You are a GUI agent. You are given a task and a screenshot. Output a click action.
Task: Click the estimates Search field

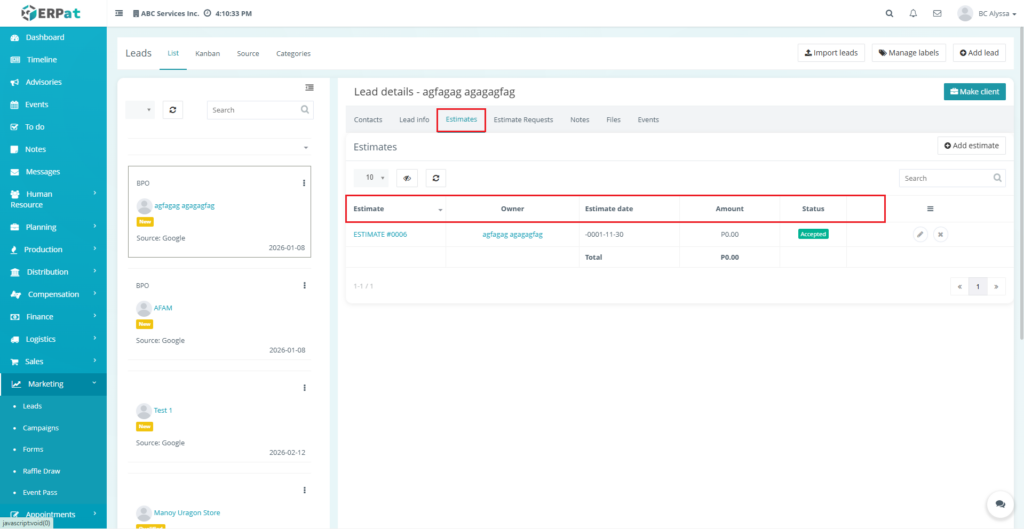tap(945, 178)
